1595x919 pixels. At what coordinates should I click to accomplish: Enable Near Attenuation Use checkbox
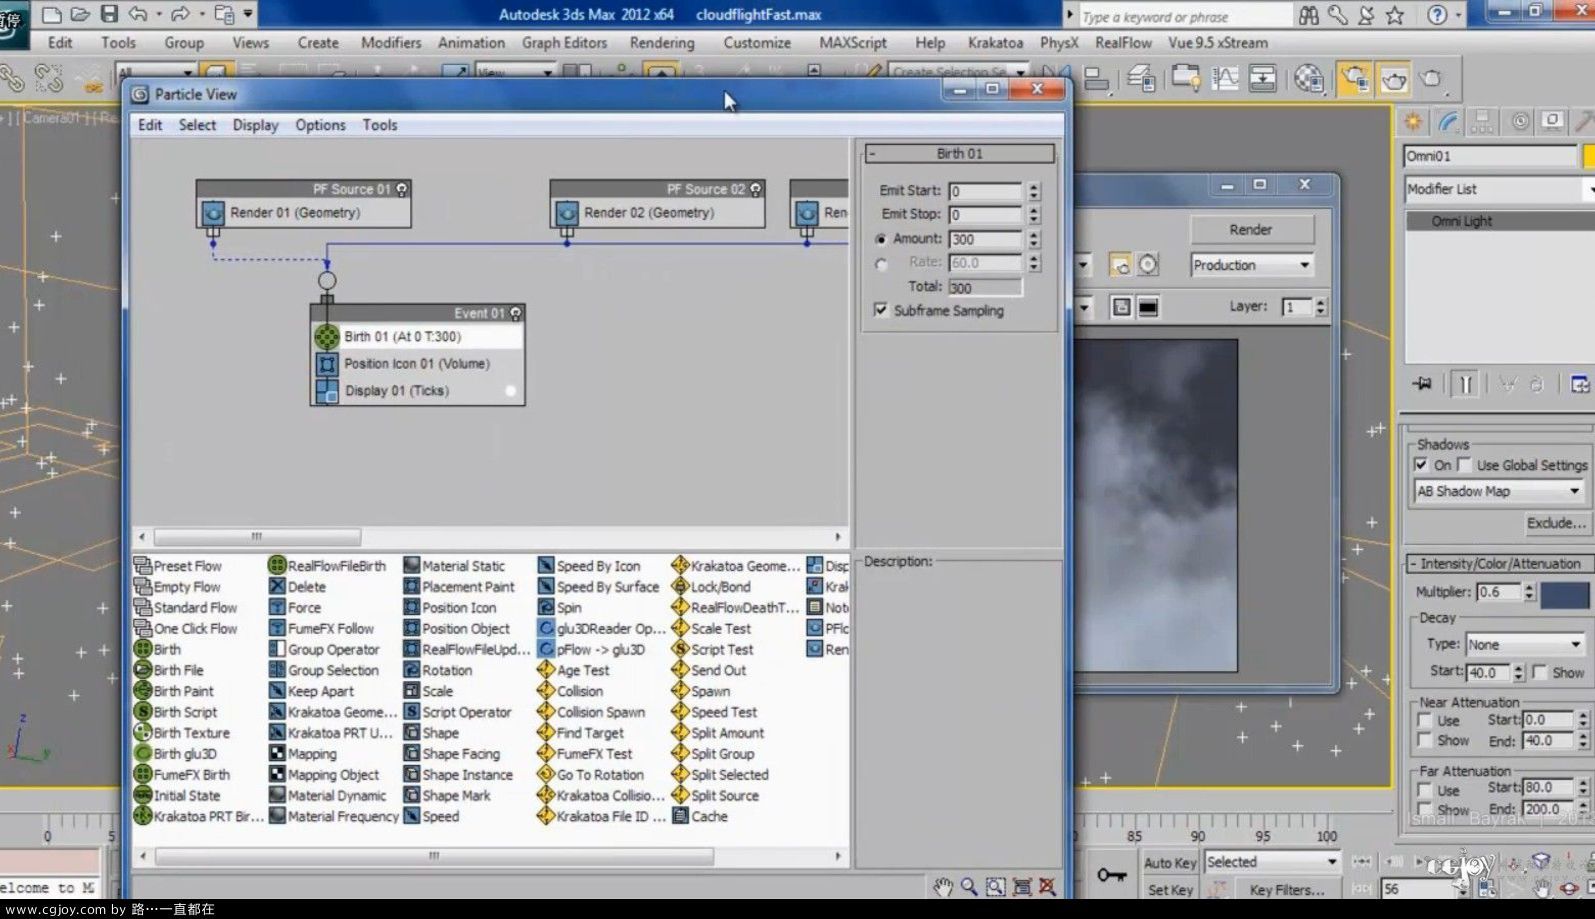tap(1425, 720)
